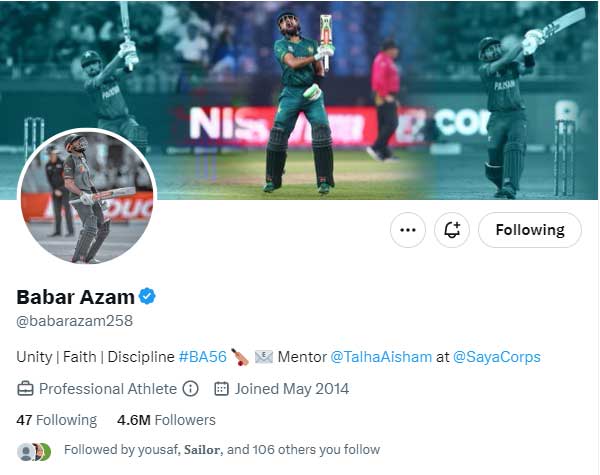The width and height of the screenshot is (600, 475).
Task: Click the info icon beside Professional Athlete
Action: coord(190,389)
